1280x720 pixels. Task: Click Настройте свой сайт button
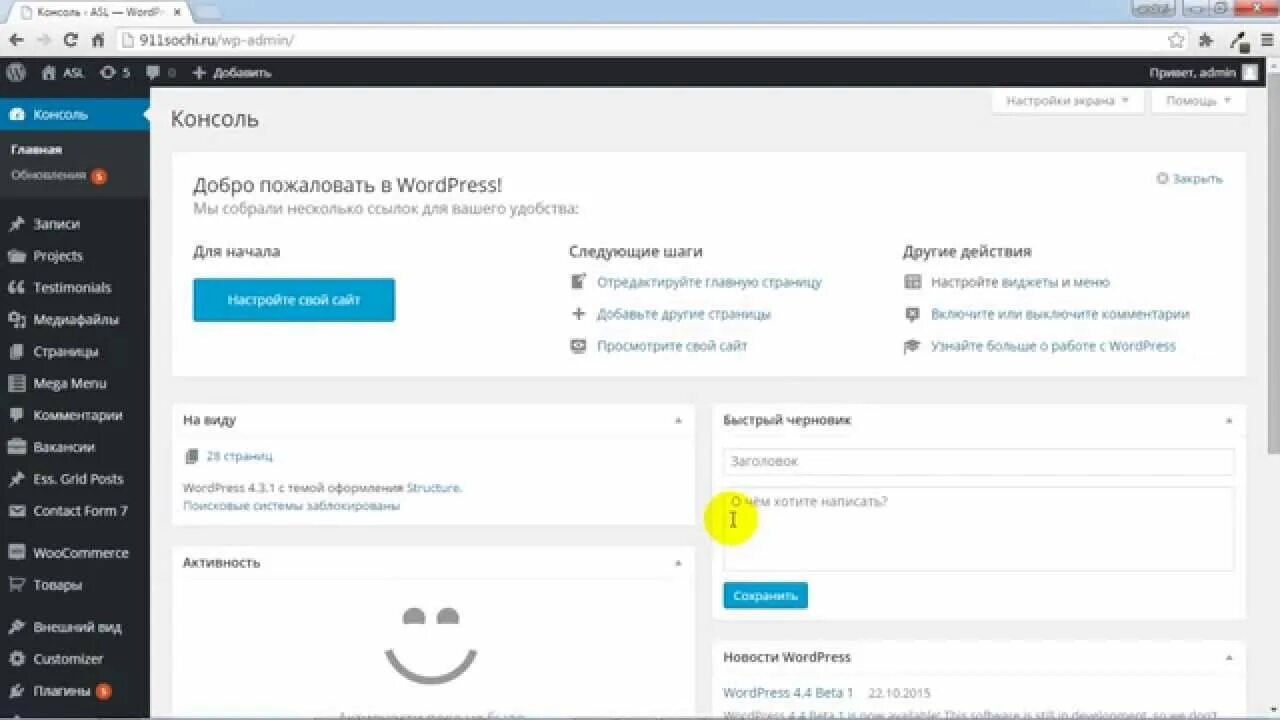pyautogui.click(x=294, y=300)
